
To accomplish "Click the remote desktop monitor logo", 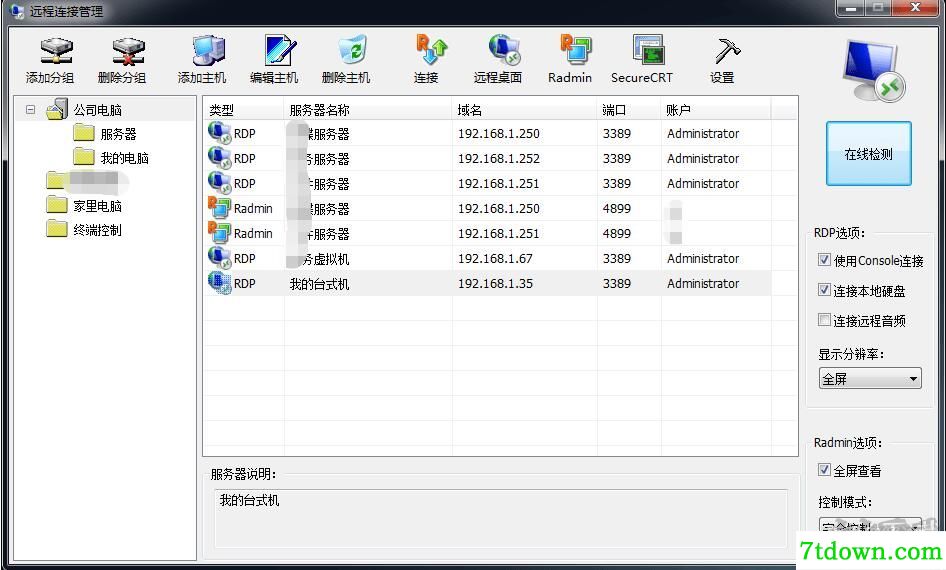I will click(874, 71).
